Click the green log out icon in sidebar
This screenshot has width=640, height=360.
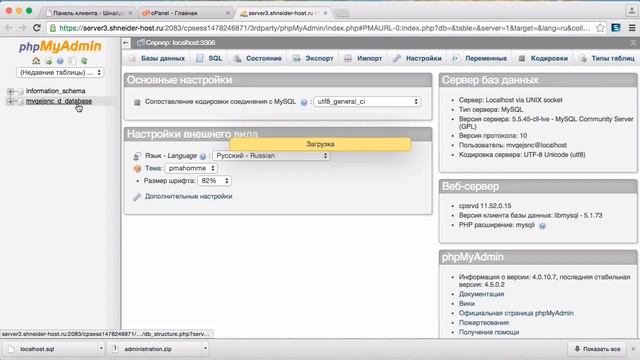[49, 61]
